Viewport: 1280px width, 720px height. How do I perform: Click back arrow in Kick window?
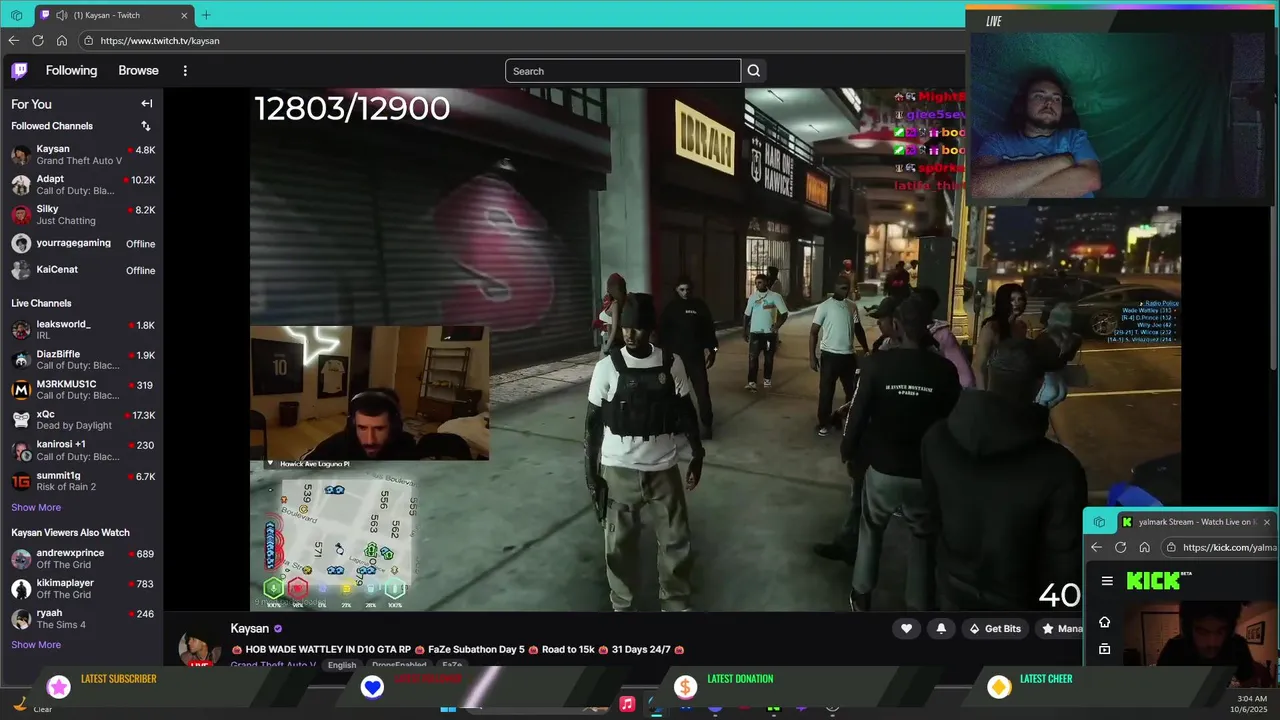coord(1096,547)
